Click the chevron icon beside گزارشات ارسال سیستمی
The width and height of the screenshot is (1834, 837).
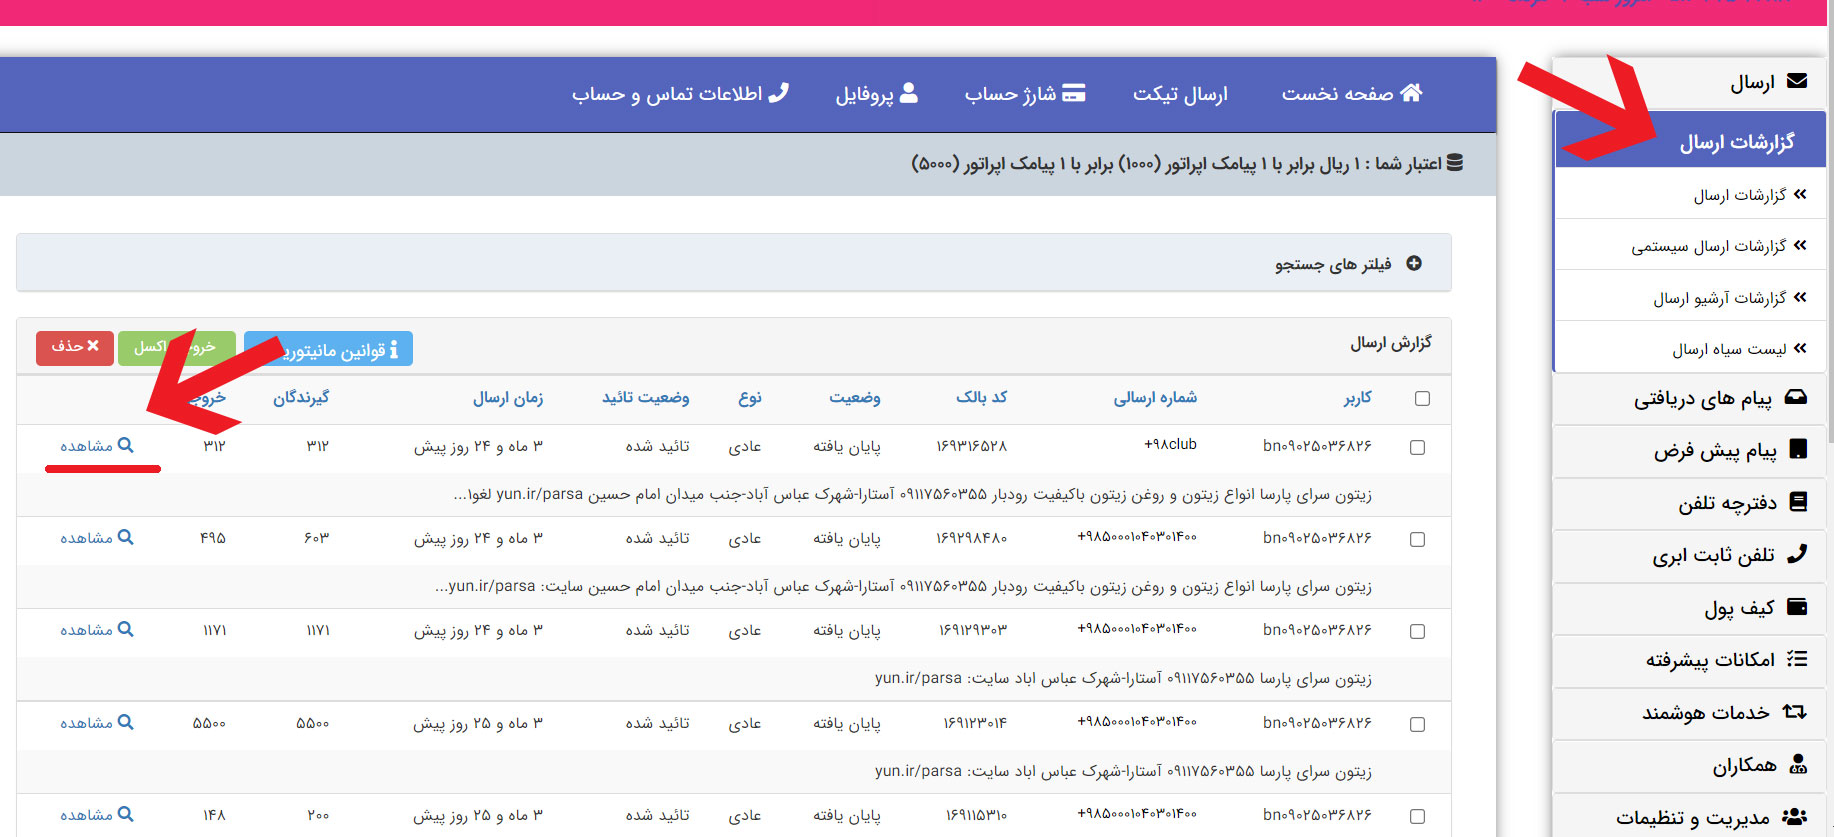[x=1800, y=245]
